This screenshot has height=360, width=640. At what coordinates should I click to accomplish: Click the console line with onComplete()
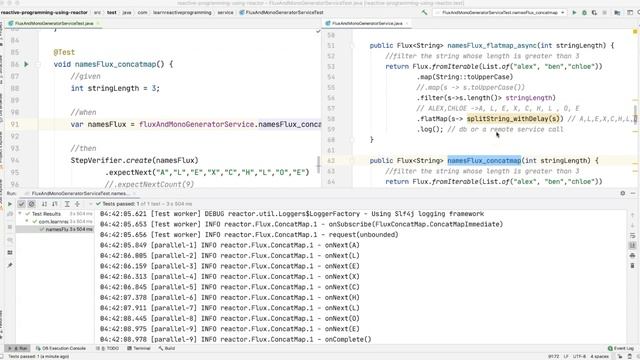(x=236, y=339)
